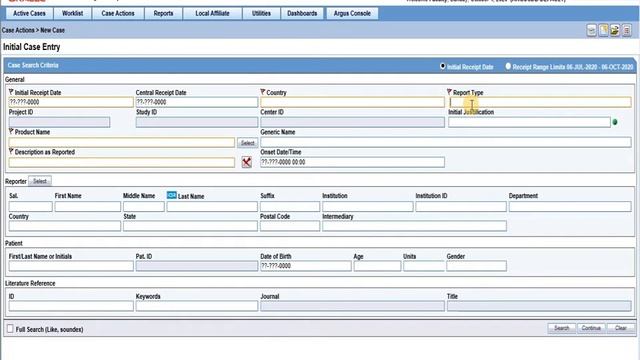Click the reporter State field
The height and width of the screenshot is (360, 640).
coord(190,226)
